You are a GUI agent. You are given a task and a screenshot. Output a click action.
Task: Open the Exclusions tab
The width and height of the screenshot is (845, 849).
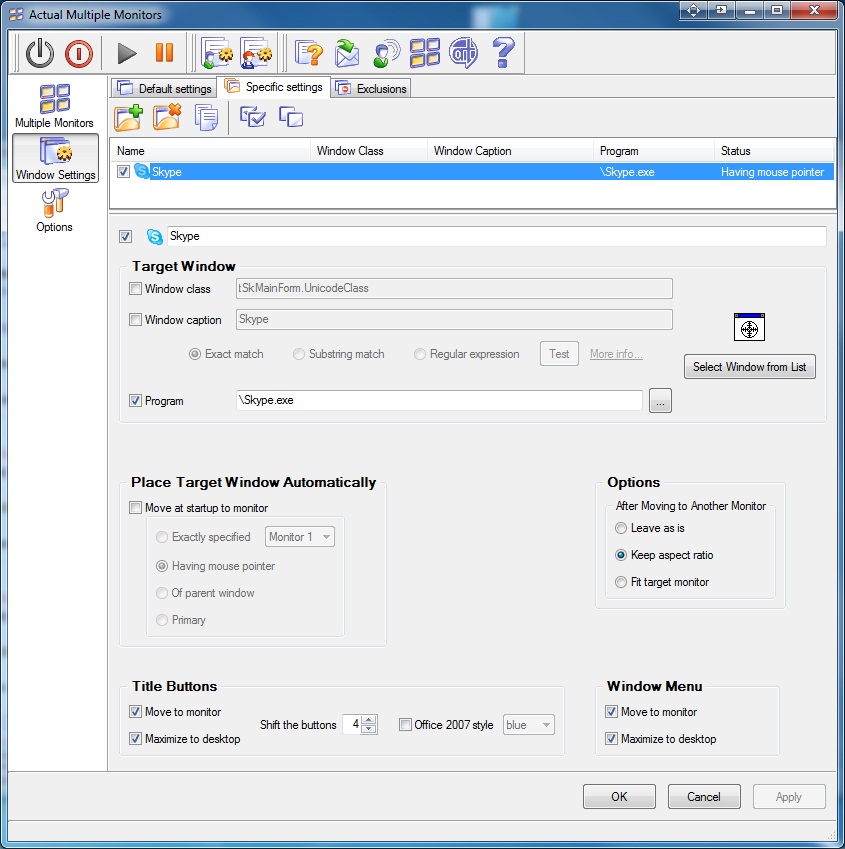click(371, 88)
